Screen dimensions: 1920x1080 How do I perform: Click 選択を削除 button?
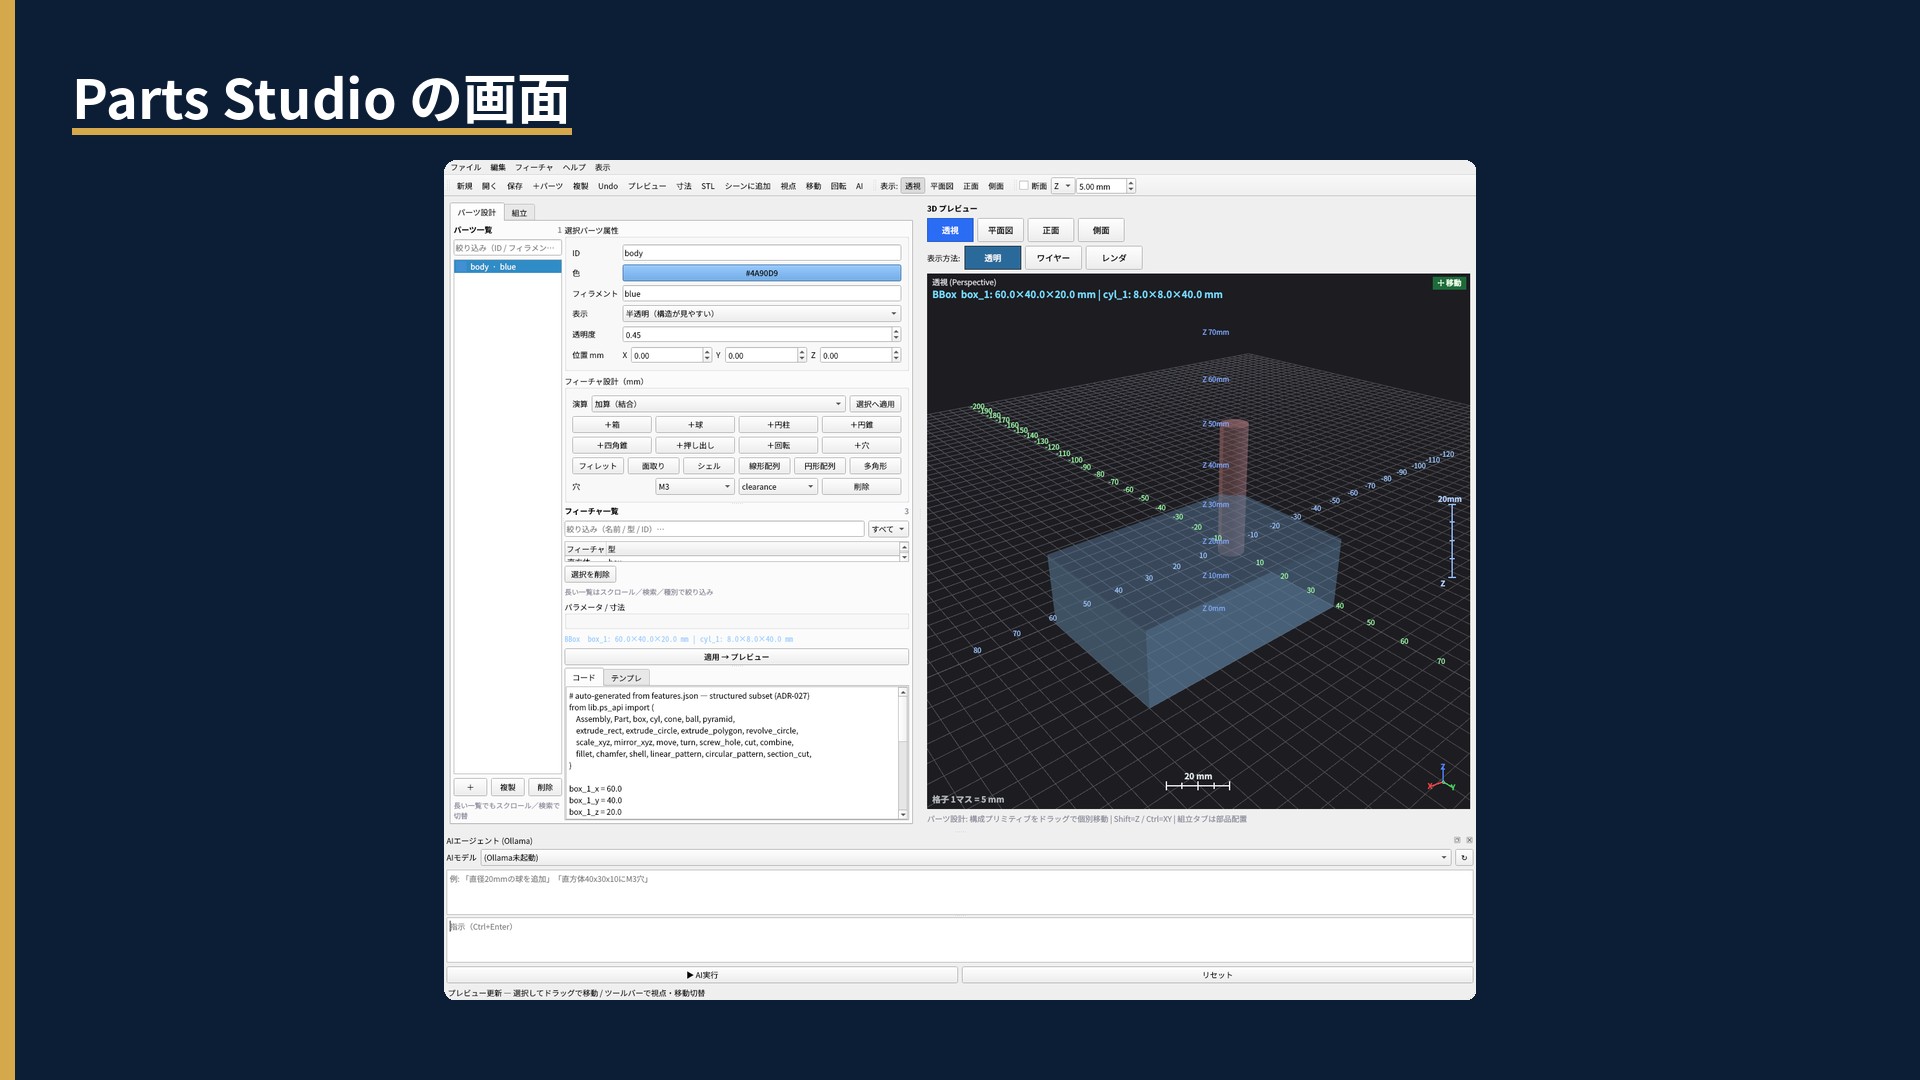point(590,575)
